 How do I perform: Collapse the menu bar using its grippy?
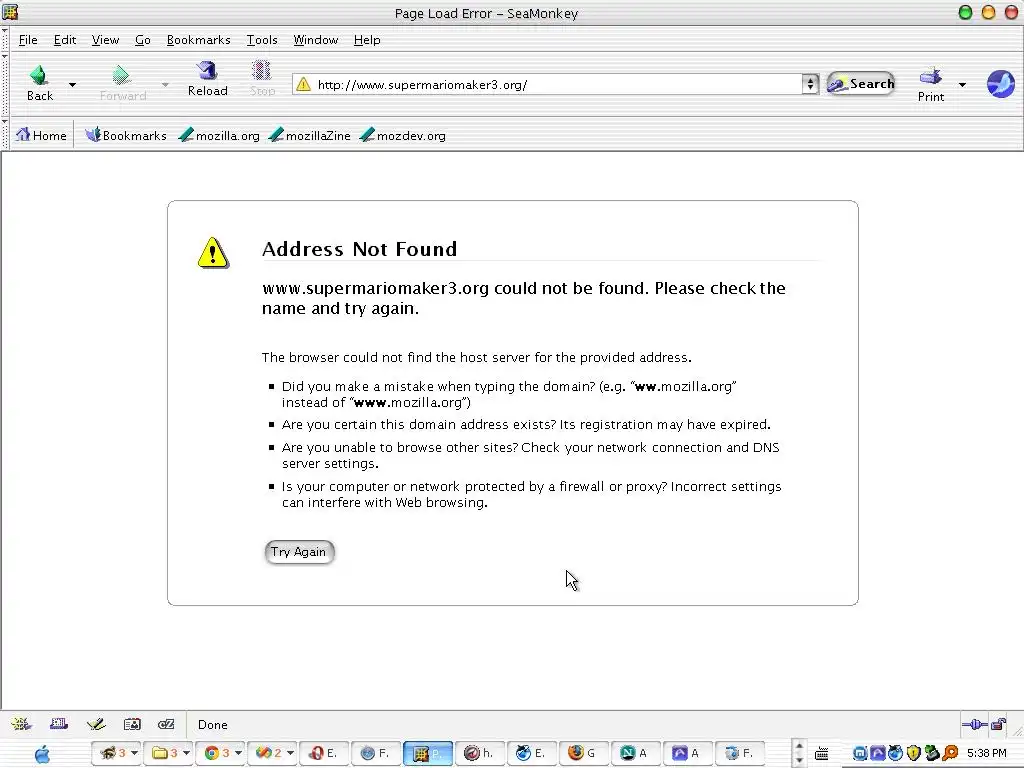click(5, 39)
